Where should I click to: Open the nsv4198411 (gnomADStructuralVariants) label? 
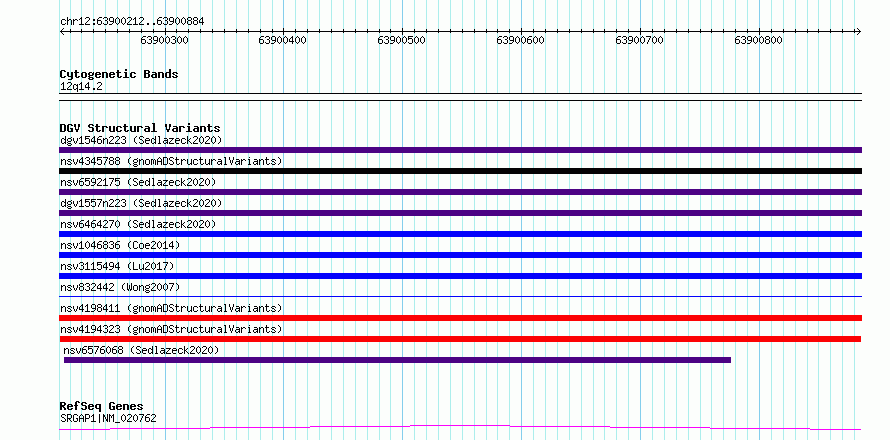click(x=171, y=308)
